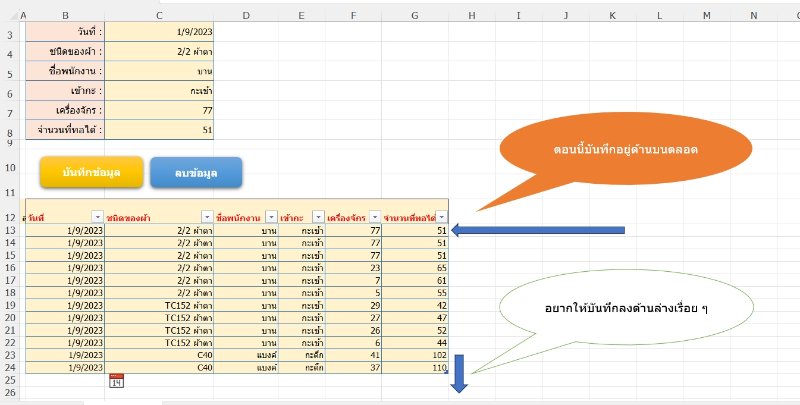Click the วันที่ input cell showing 1/9/2023
The width and height of the screenshot is (800, 405).
click(x=159, y=32)
